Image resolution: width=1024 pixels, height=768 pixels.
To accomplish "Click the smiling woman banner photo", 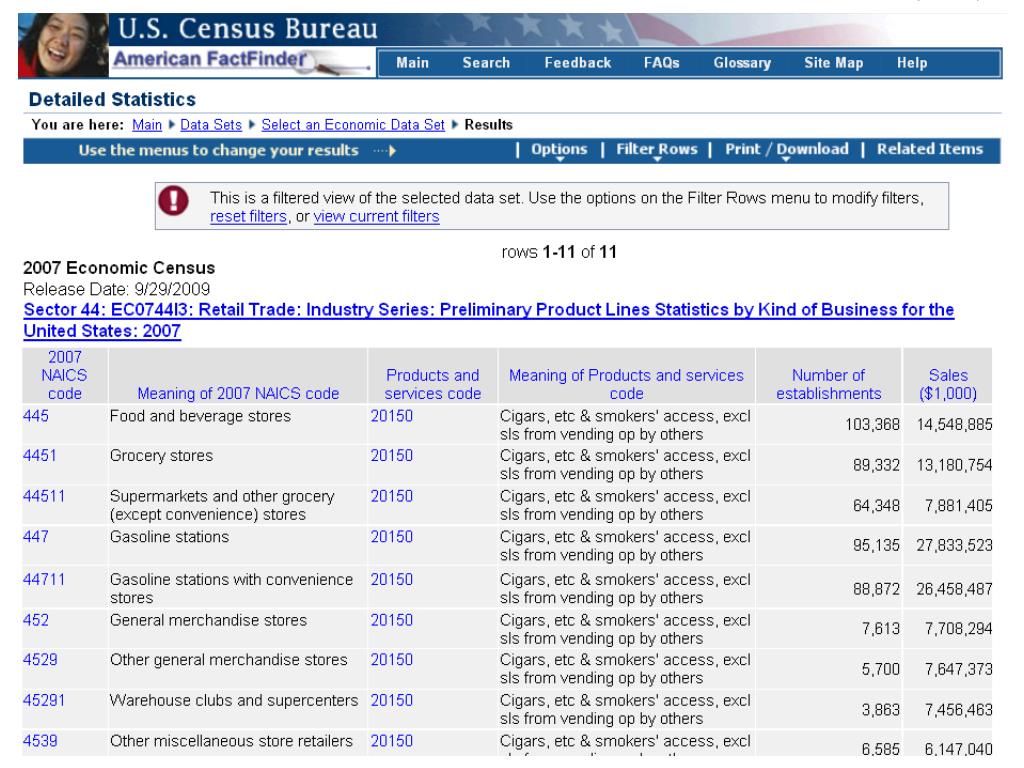I will (63, 45).
